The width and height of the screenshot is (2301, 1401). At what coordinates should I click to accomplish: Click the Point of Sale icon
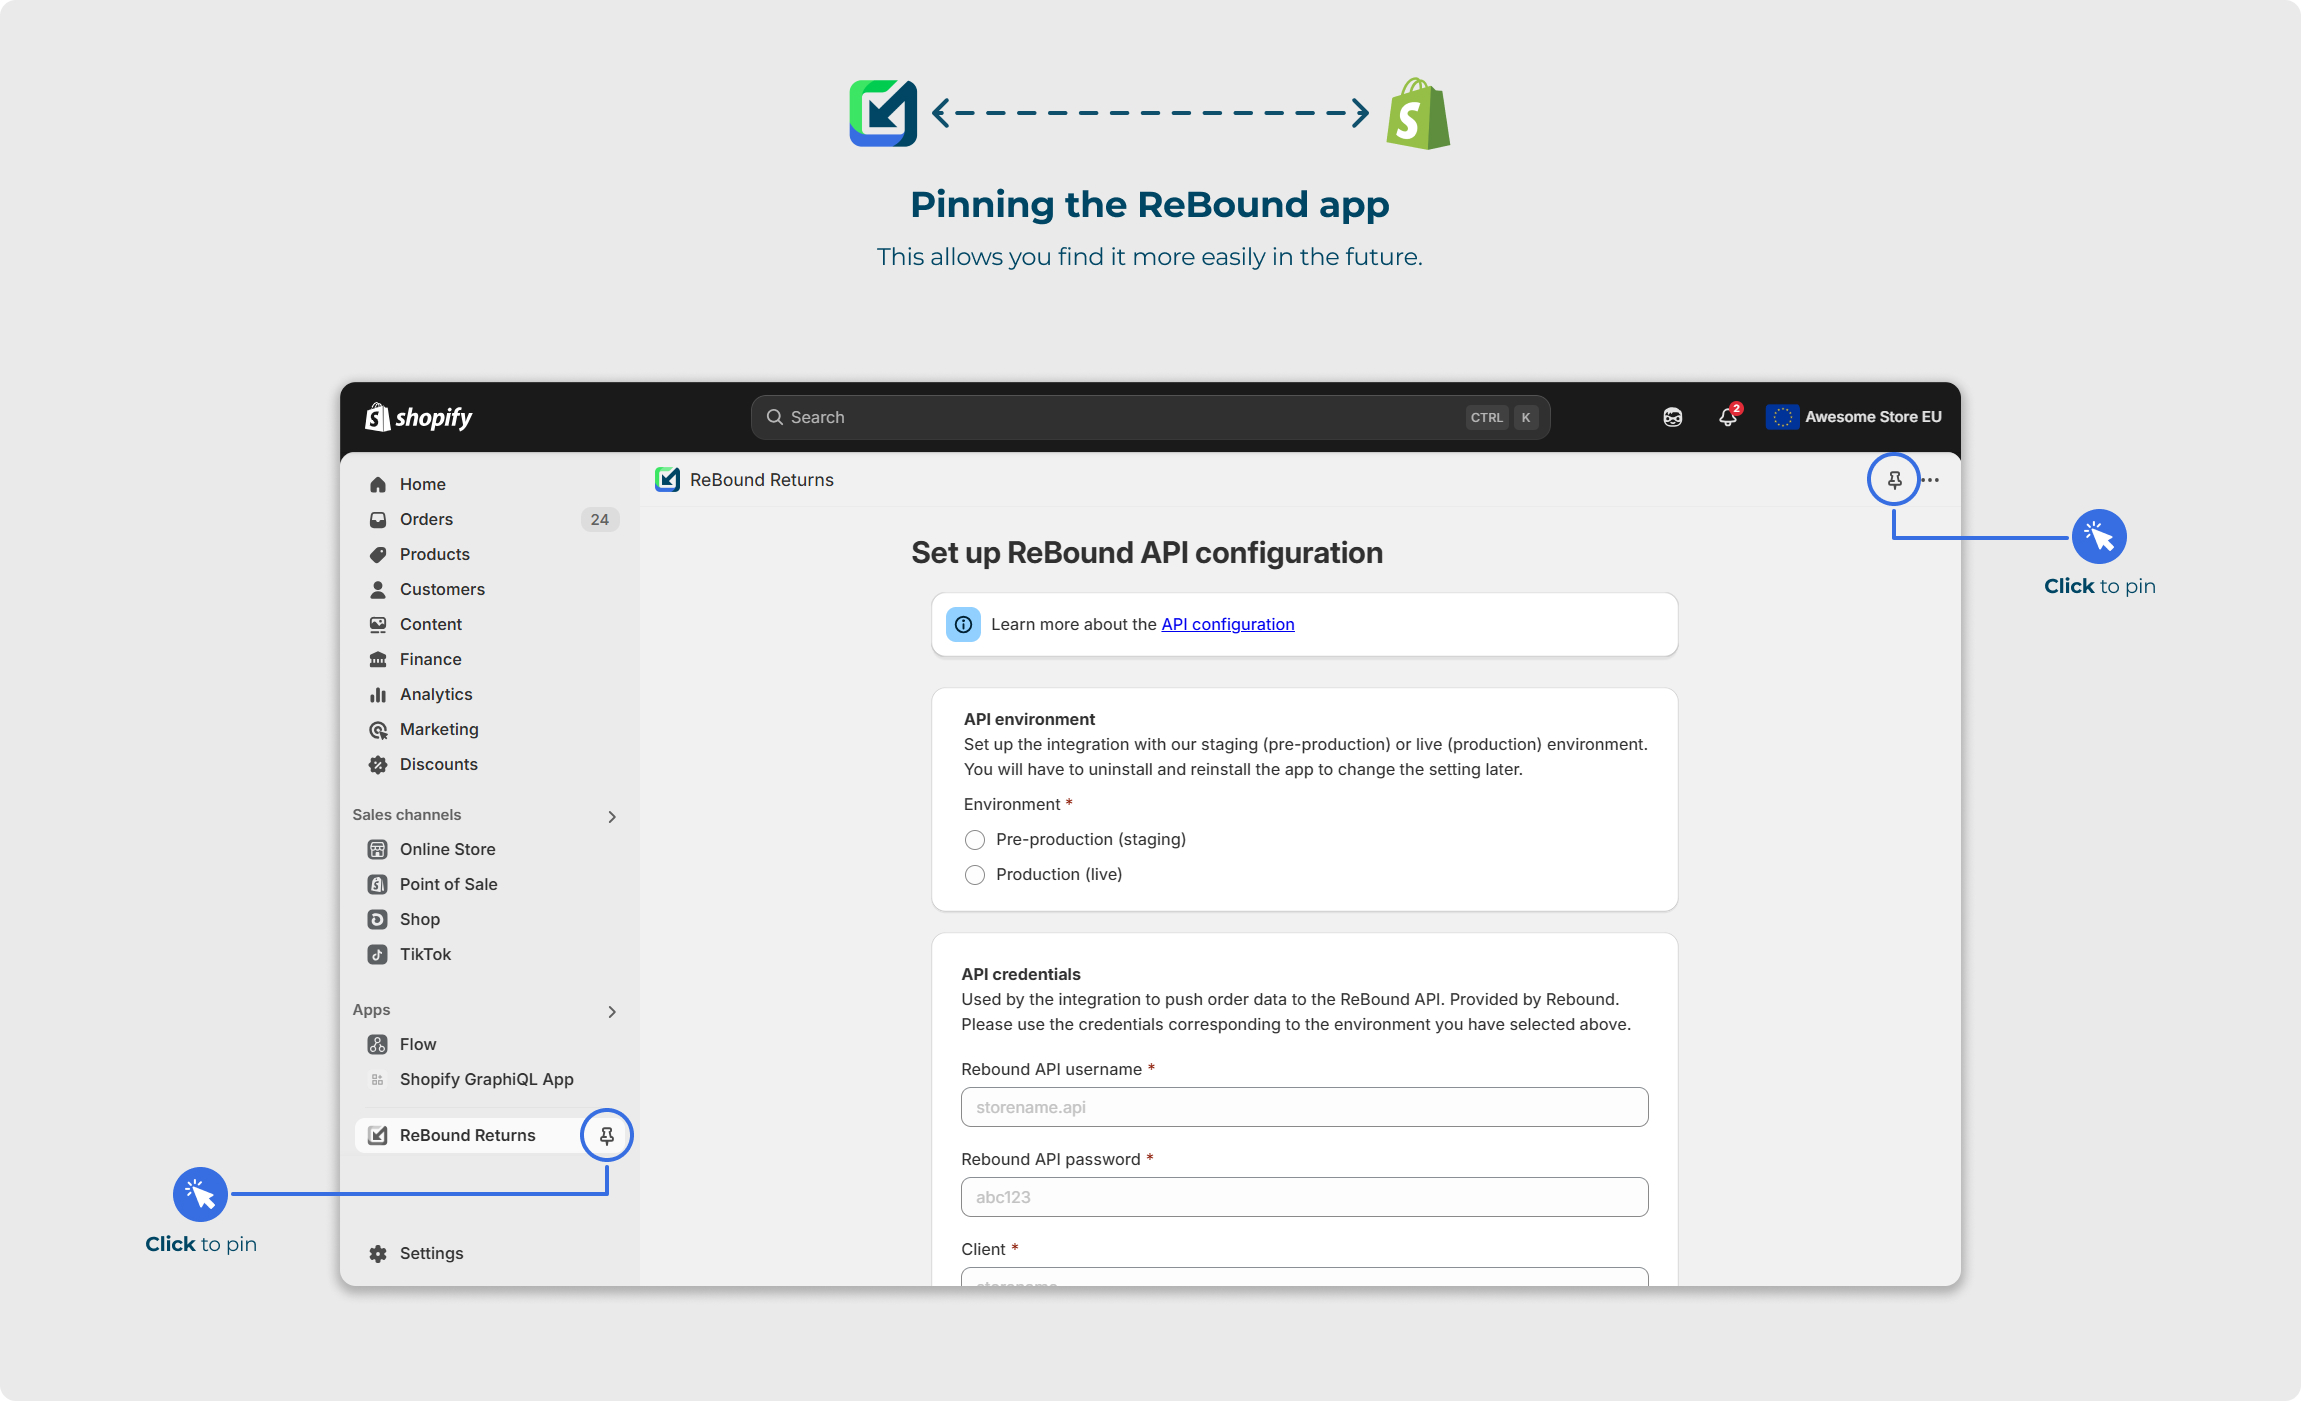click(x=378, y=884)
